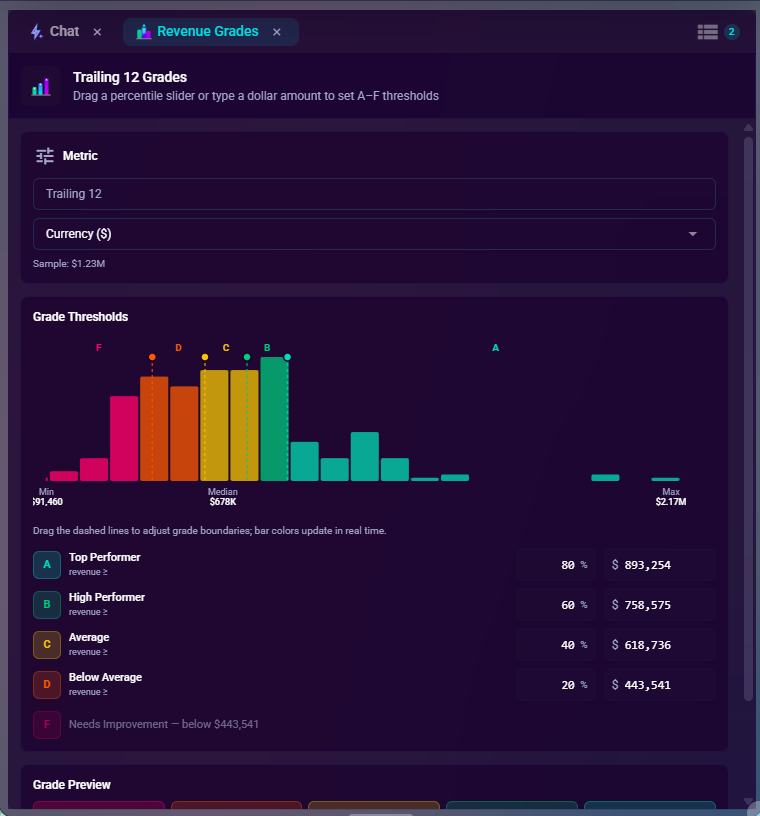
Task: Click the tallest pink F-grade histogram bar
Action: (x=124, y=438)
